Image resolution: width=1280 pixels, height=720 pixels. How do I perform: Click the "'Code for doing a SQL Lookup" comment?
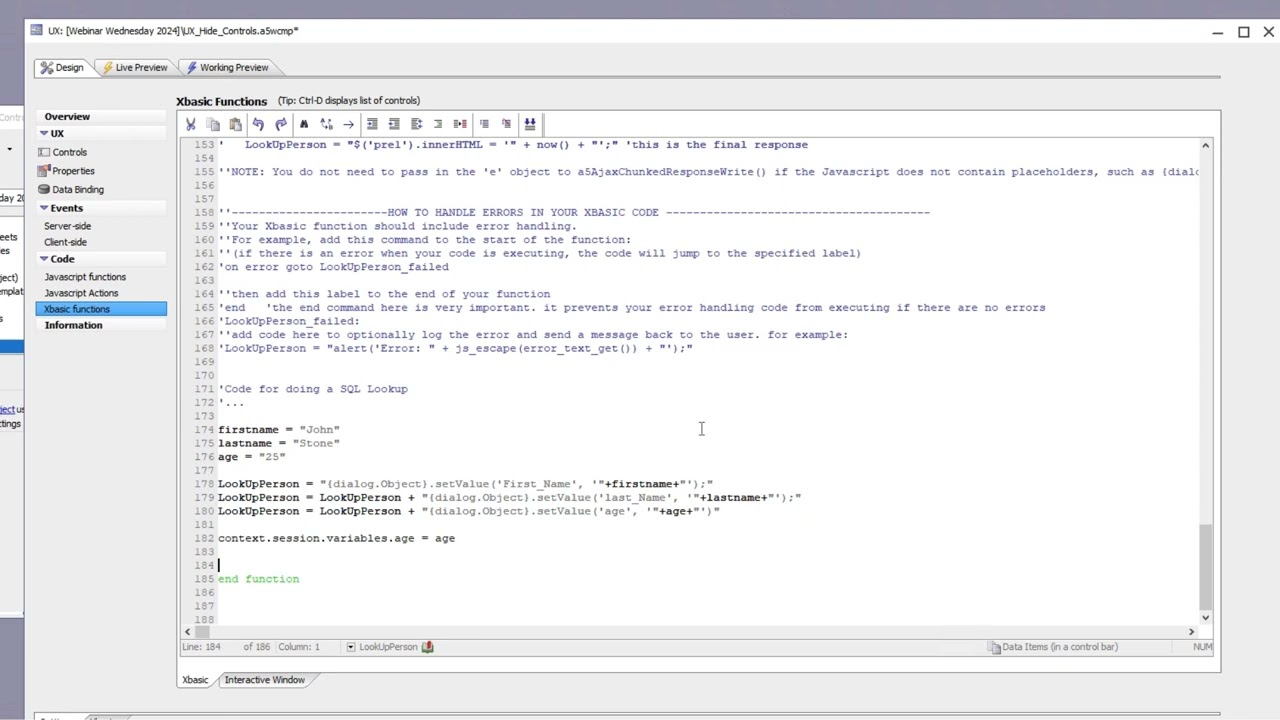tap(313, 389)
